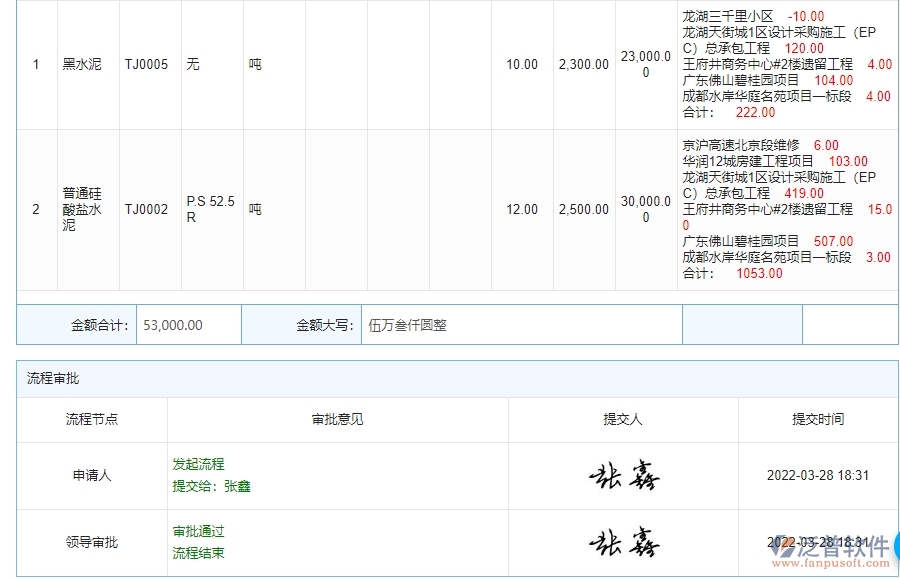Screen dimensions: 900x579
Task: Open the 发起流程 link in approval flow
Action: tap(197, 464)
